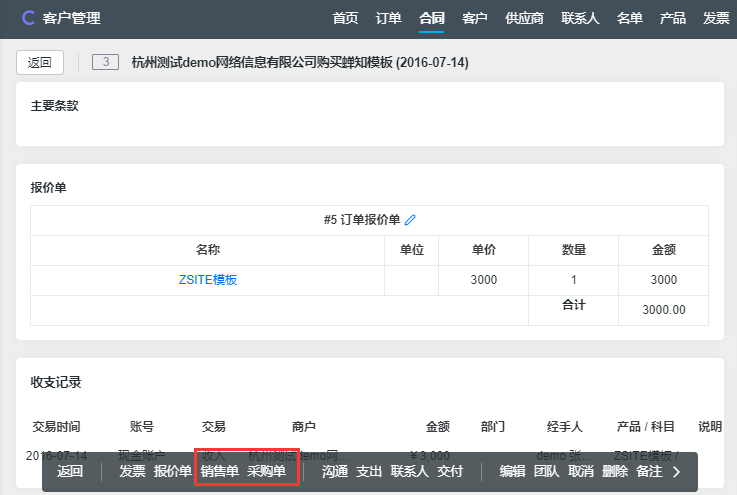737x495 pixels.
Task: Click 沟通 in the bottom action bar
Action: pos(334,472)
